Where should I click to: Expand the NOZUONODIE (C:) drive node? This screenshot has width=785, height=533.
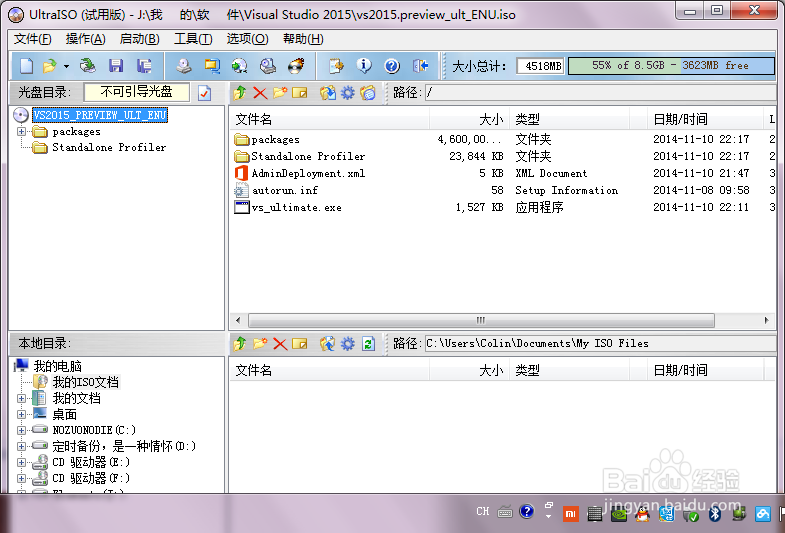(21, 430)
